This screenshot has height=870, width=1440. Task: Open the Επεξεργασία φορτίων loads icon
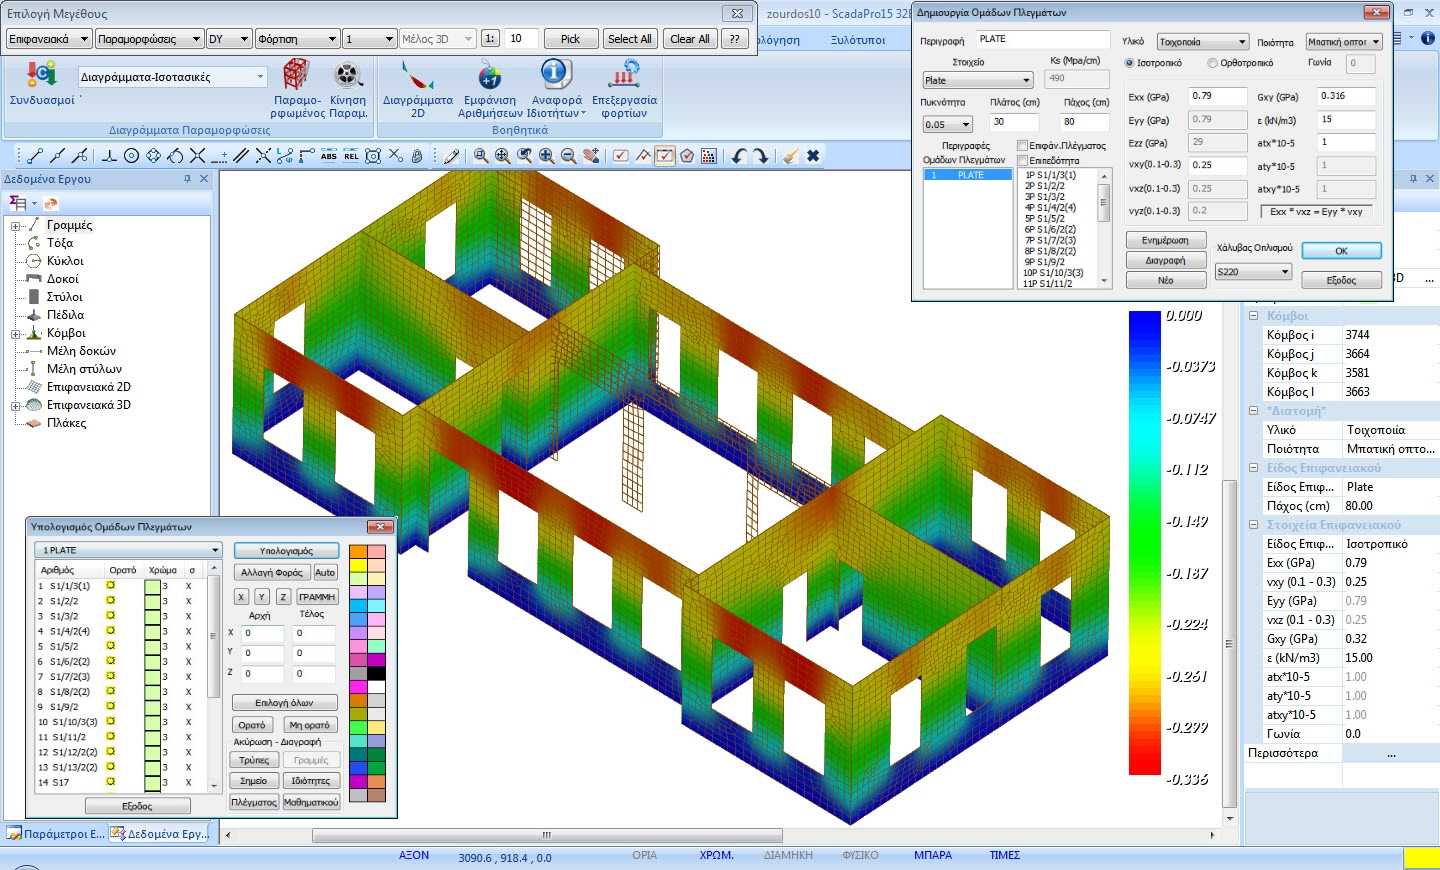624,77
